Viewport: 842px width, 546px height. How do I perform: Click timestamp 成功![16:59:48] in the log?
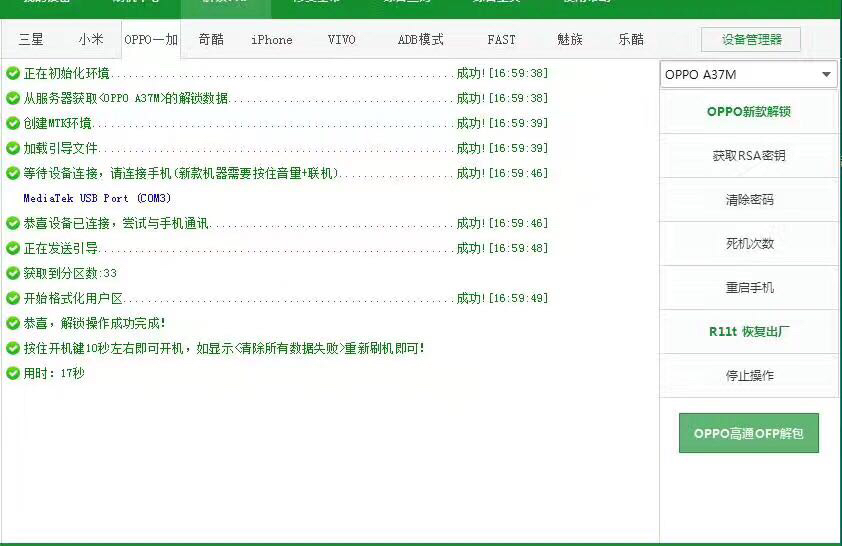[x=502, y=248]
